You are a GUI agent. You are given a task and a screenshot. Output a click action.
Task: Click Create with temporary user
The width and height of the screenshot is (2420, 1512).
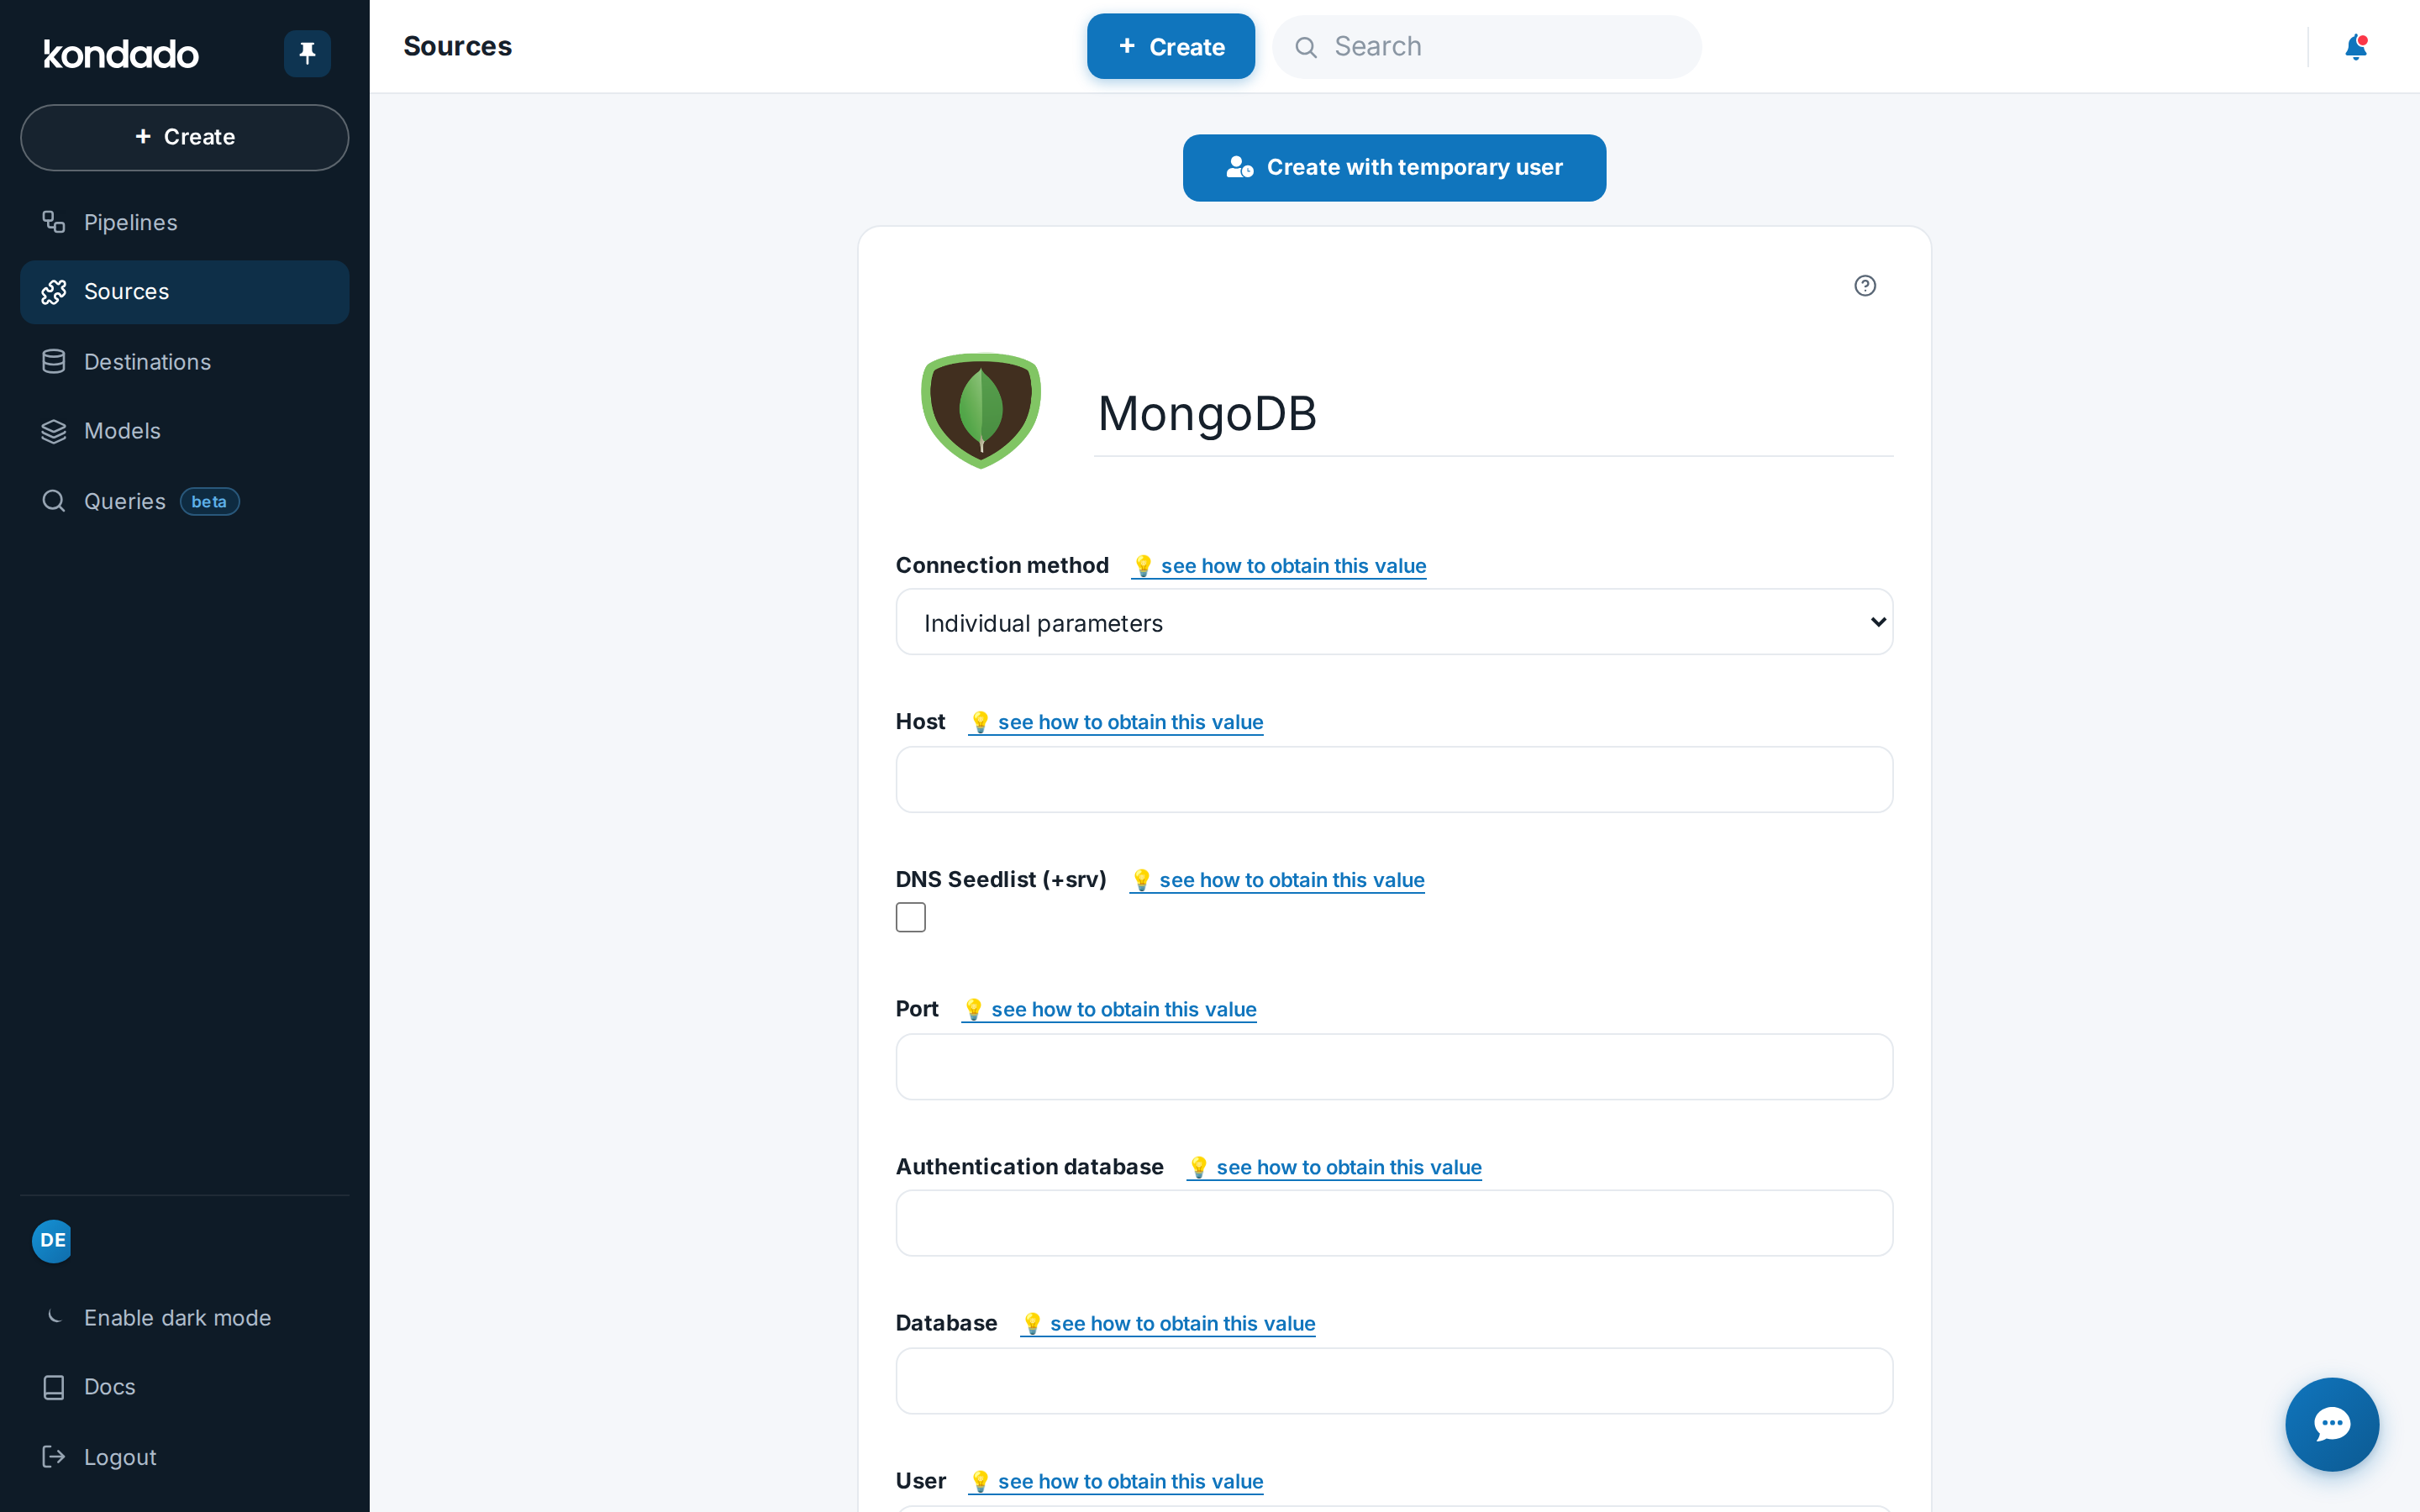pos(1394,167)
